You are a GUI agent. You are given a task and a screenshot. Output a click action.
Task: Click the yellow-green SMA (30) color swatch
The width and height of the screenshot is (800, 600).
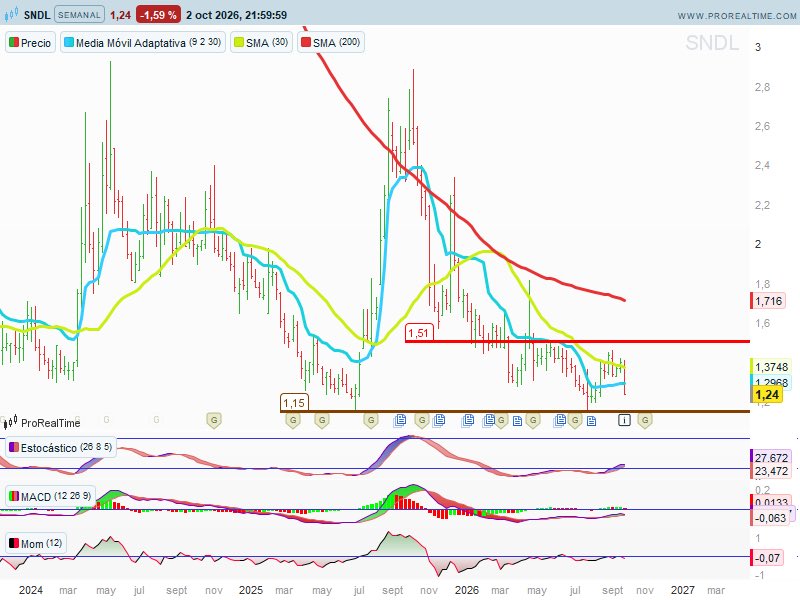pyautogui.click(x=239, y=42)
